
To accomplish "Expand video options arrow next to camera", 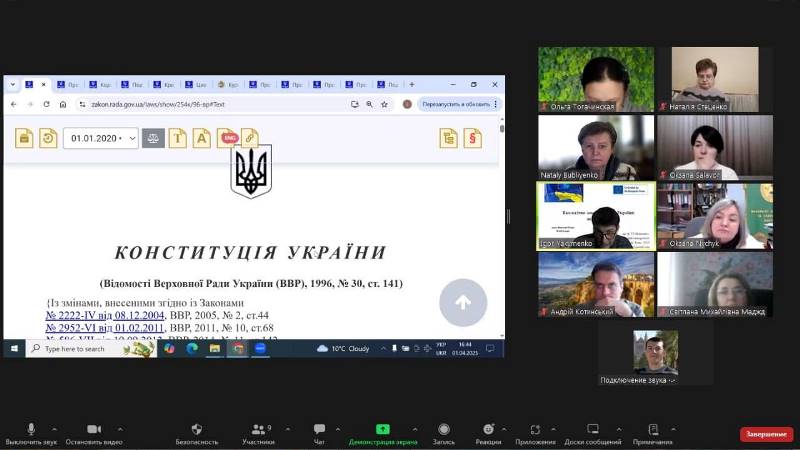I will [120, 429].
